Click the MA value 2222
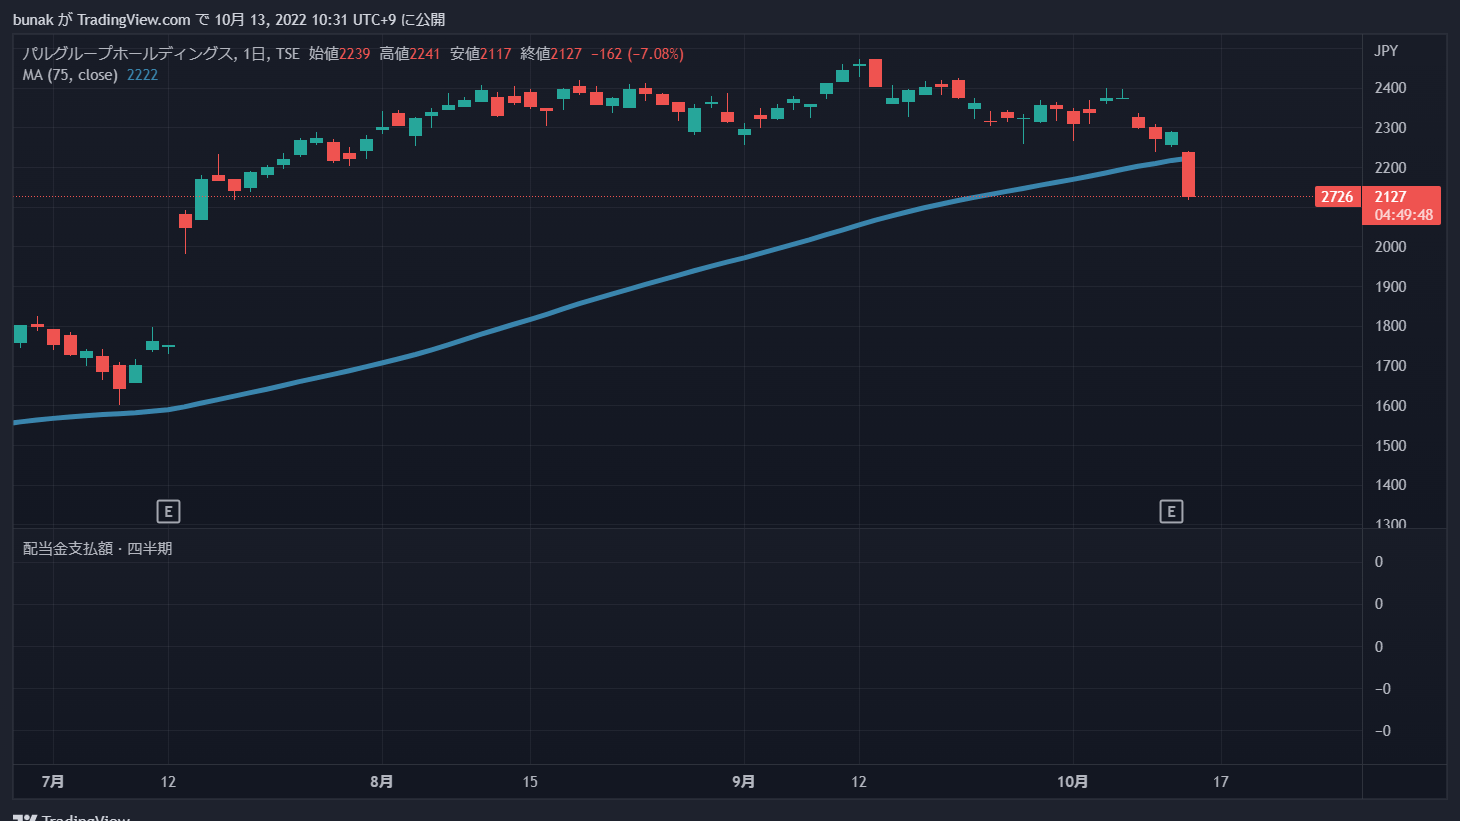This screenshot has width=1460, height=821. [142, 75]
